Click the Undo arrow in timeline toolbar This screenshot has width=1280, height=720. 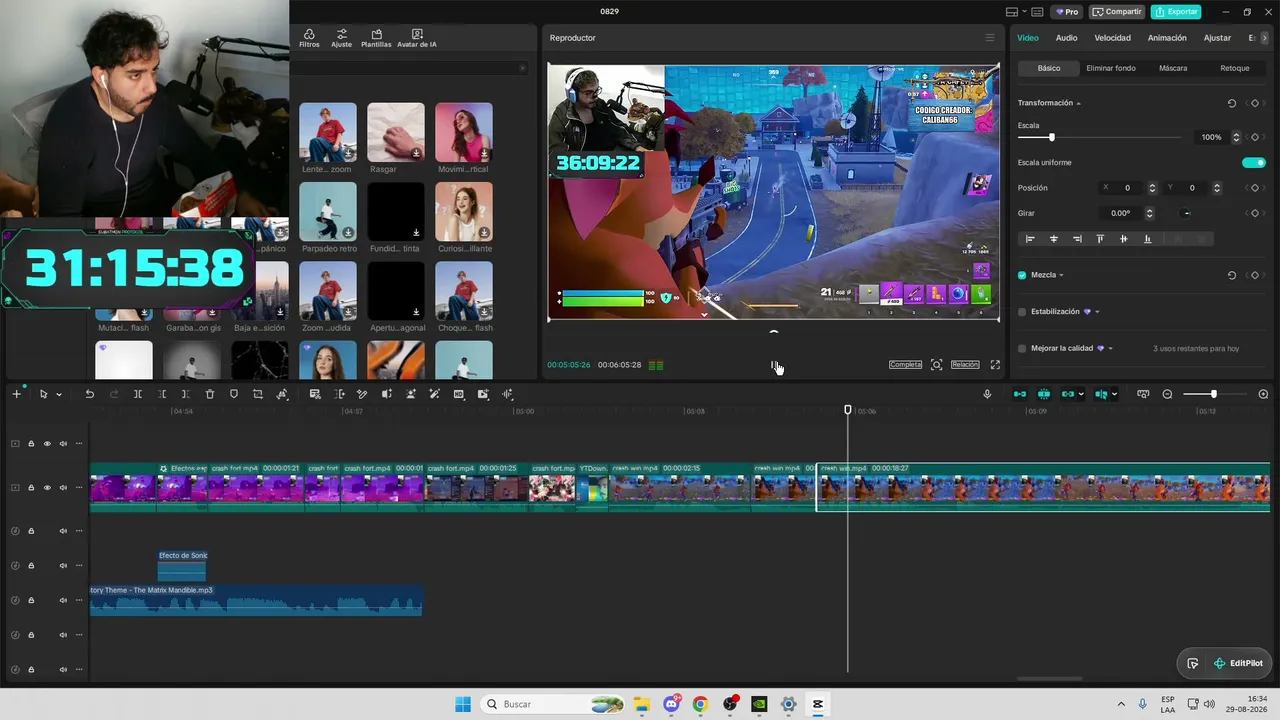click(x=89, y=394)
